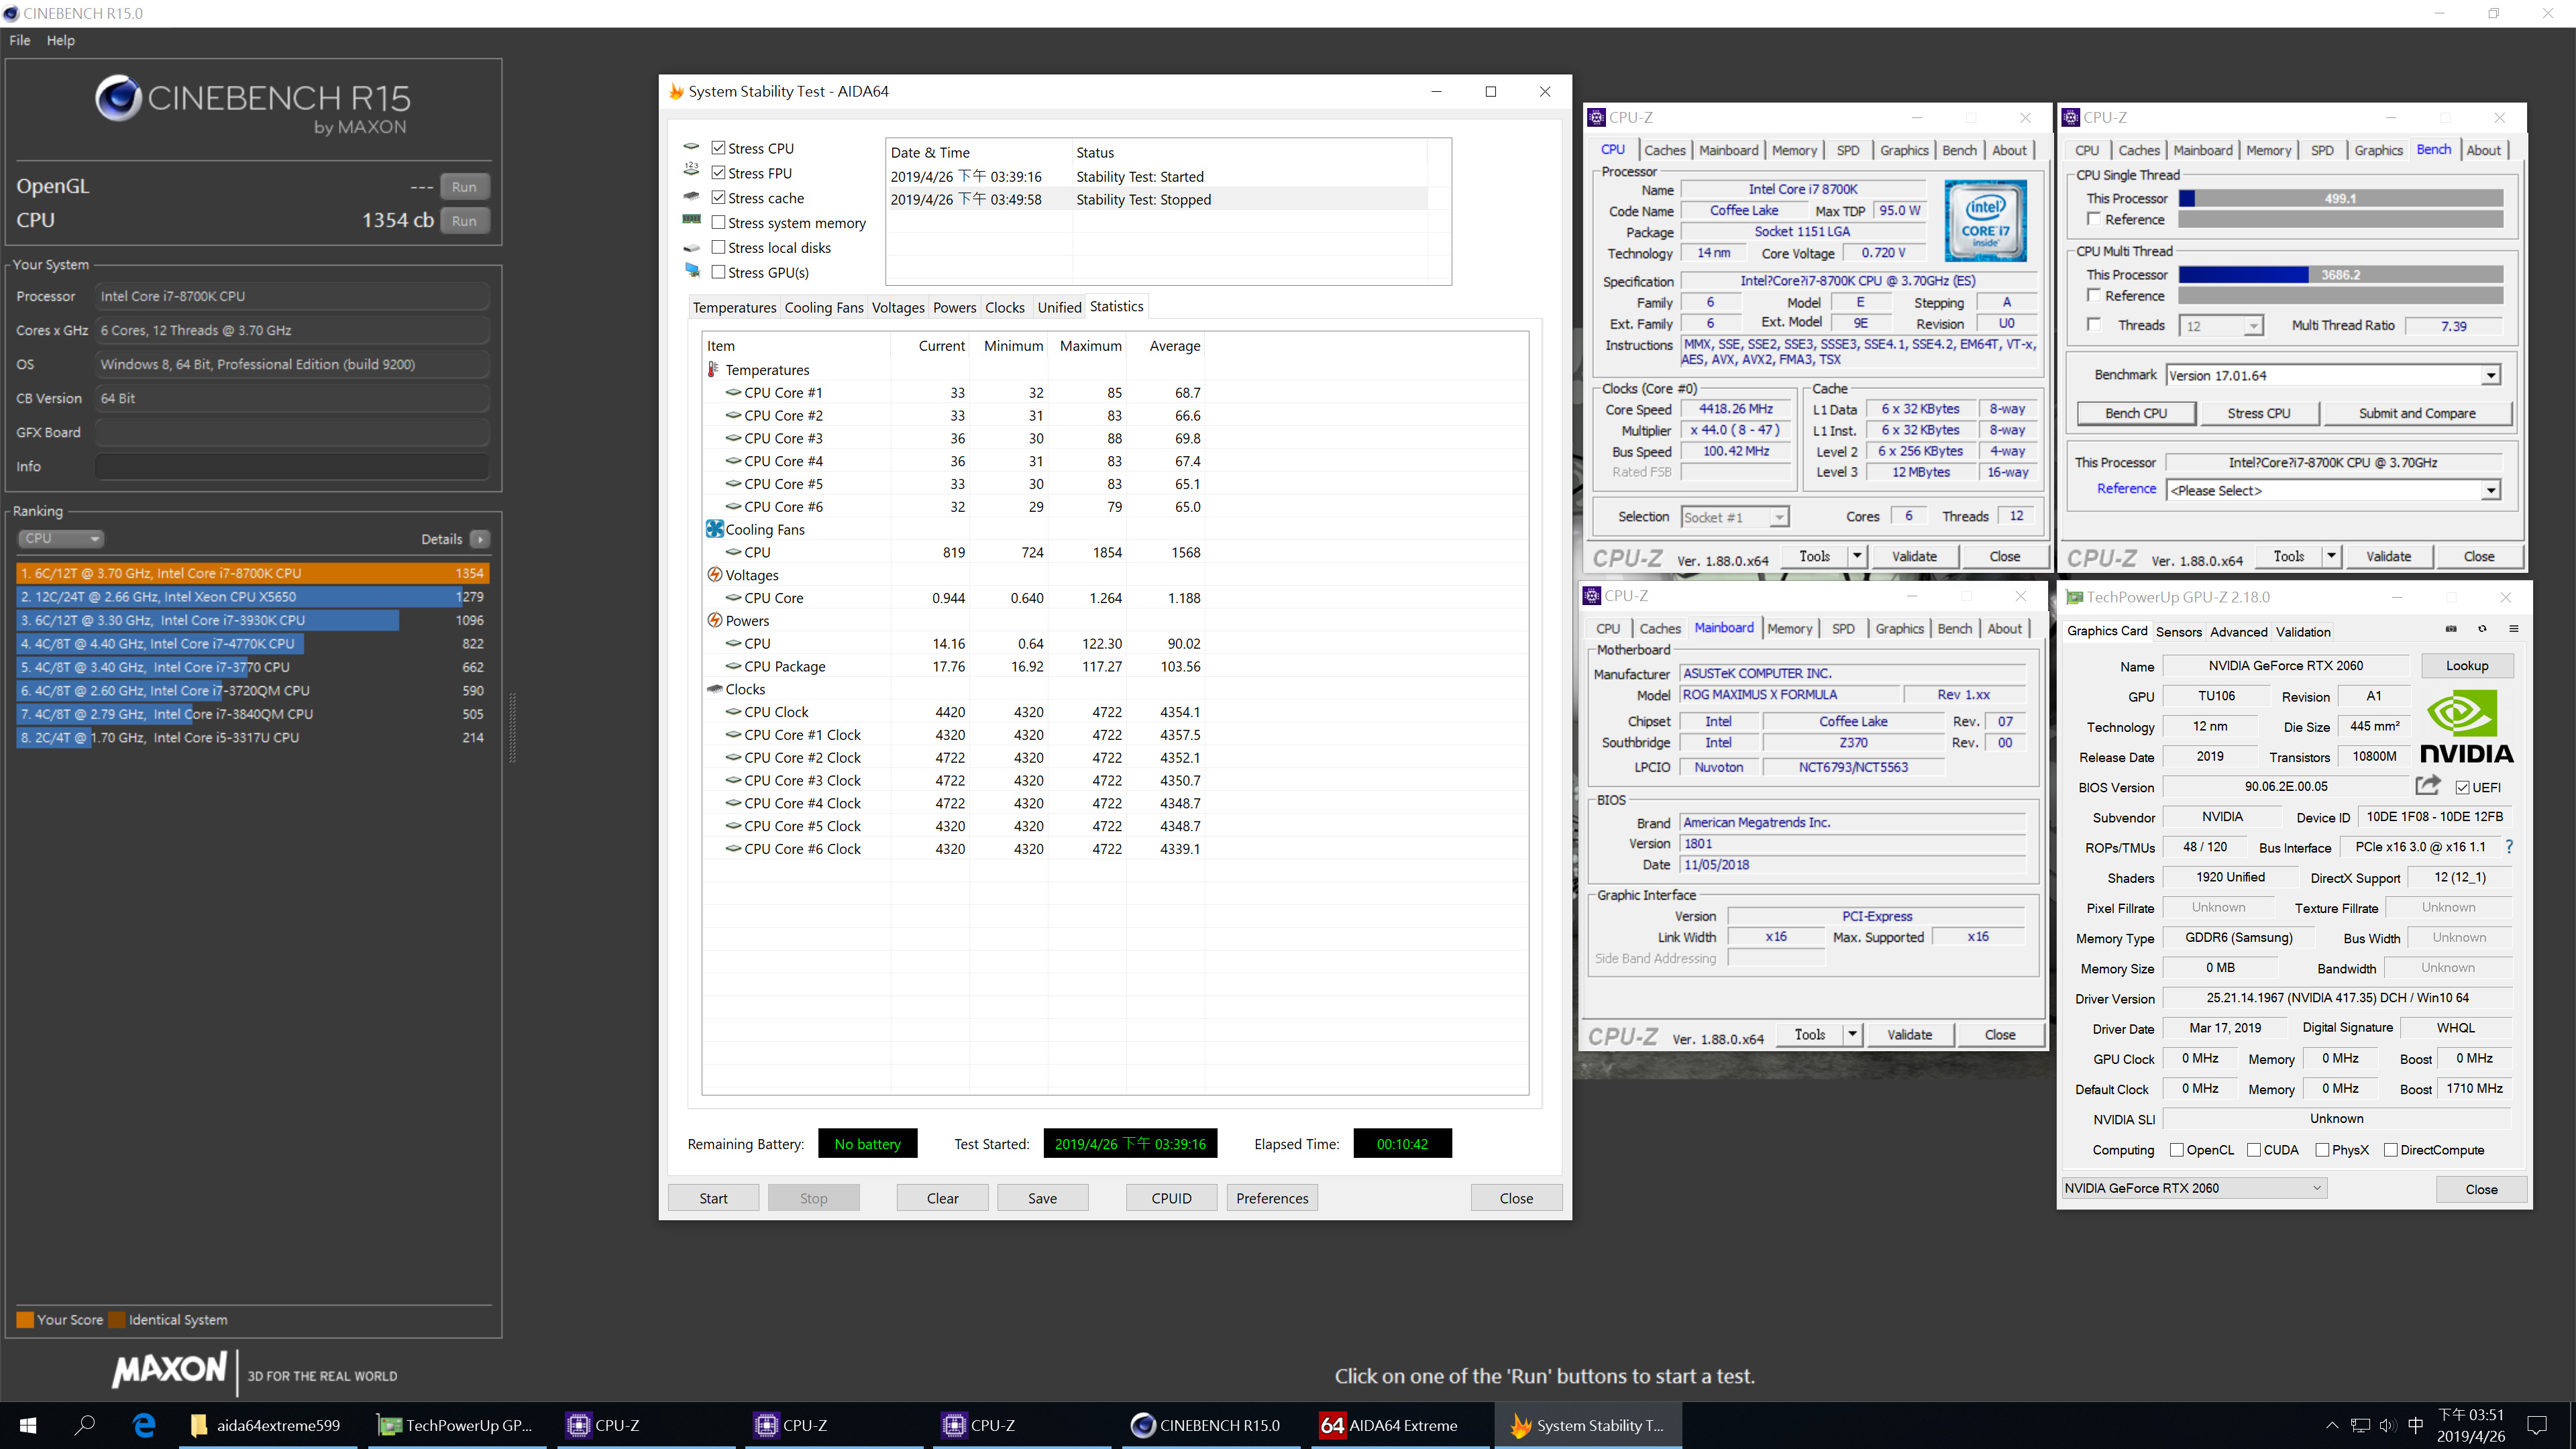Click orange Your Score legend swatch

25,1319
